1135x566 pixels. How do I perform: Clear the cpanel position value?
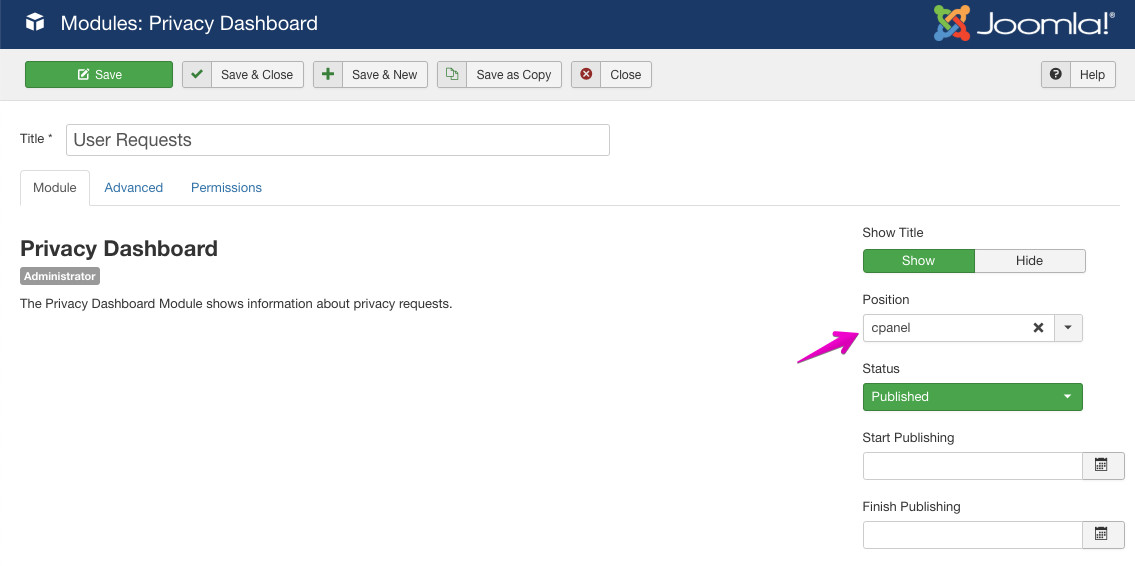pyautogui.click(x=1038, y=328)
